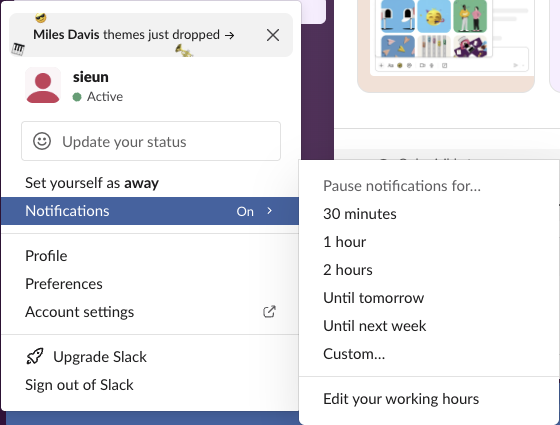
Task: Open Edit your working hours
Action: [429, 399]
